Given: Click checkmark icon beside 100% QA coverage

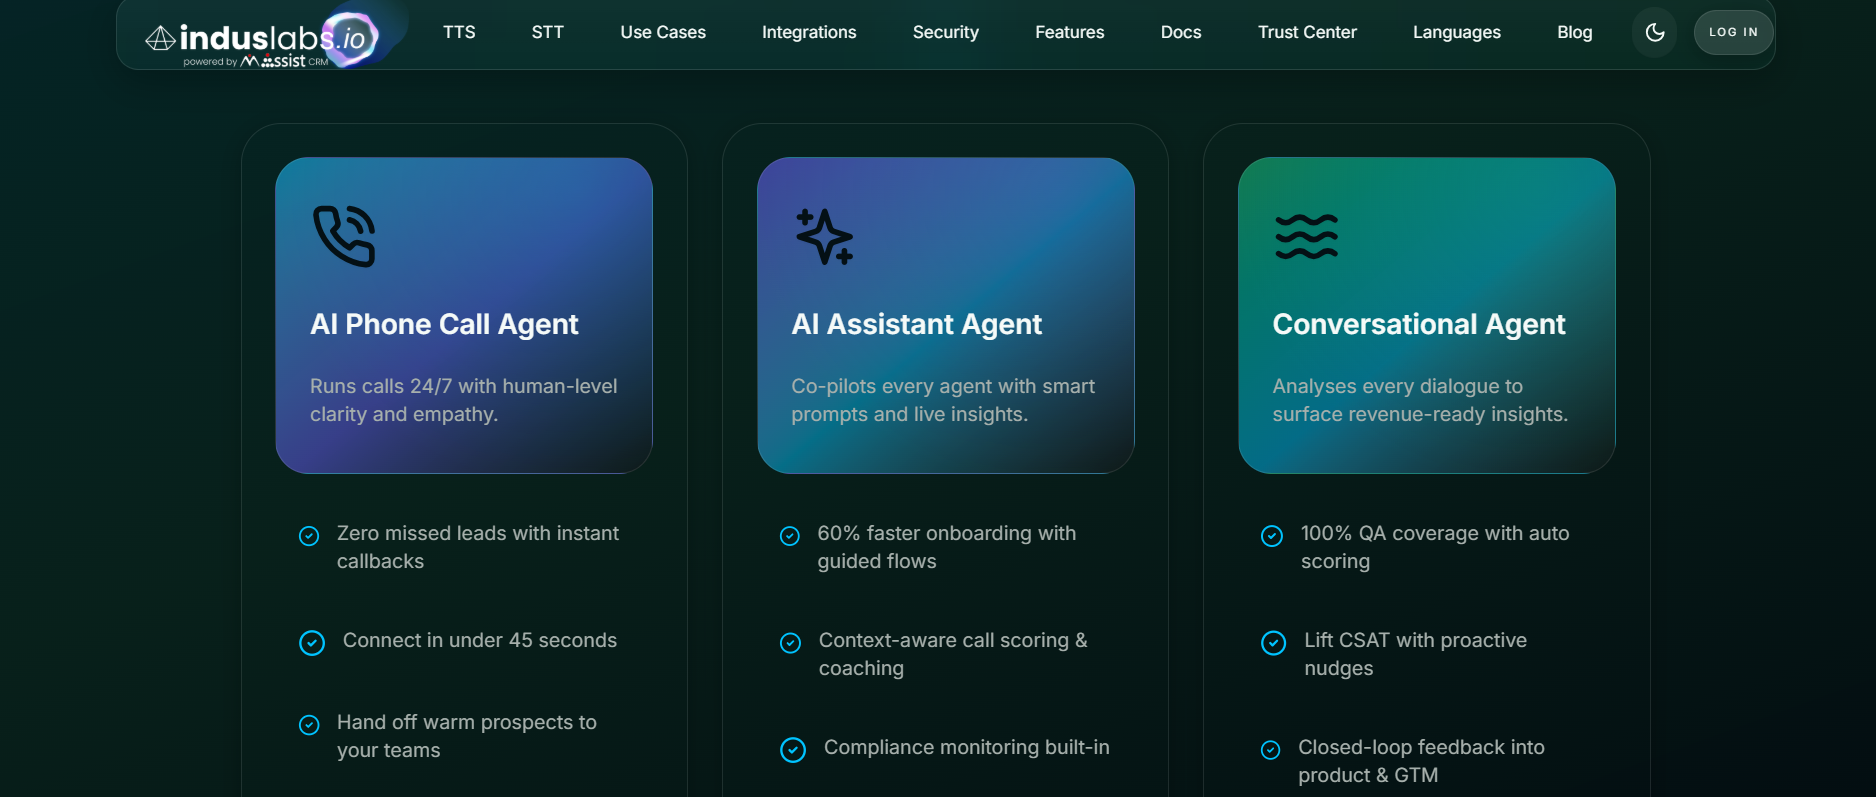Looking at the screenshot, I should click(1272, 536).
